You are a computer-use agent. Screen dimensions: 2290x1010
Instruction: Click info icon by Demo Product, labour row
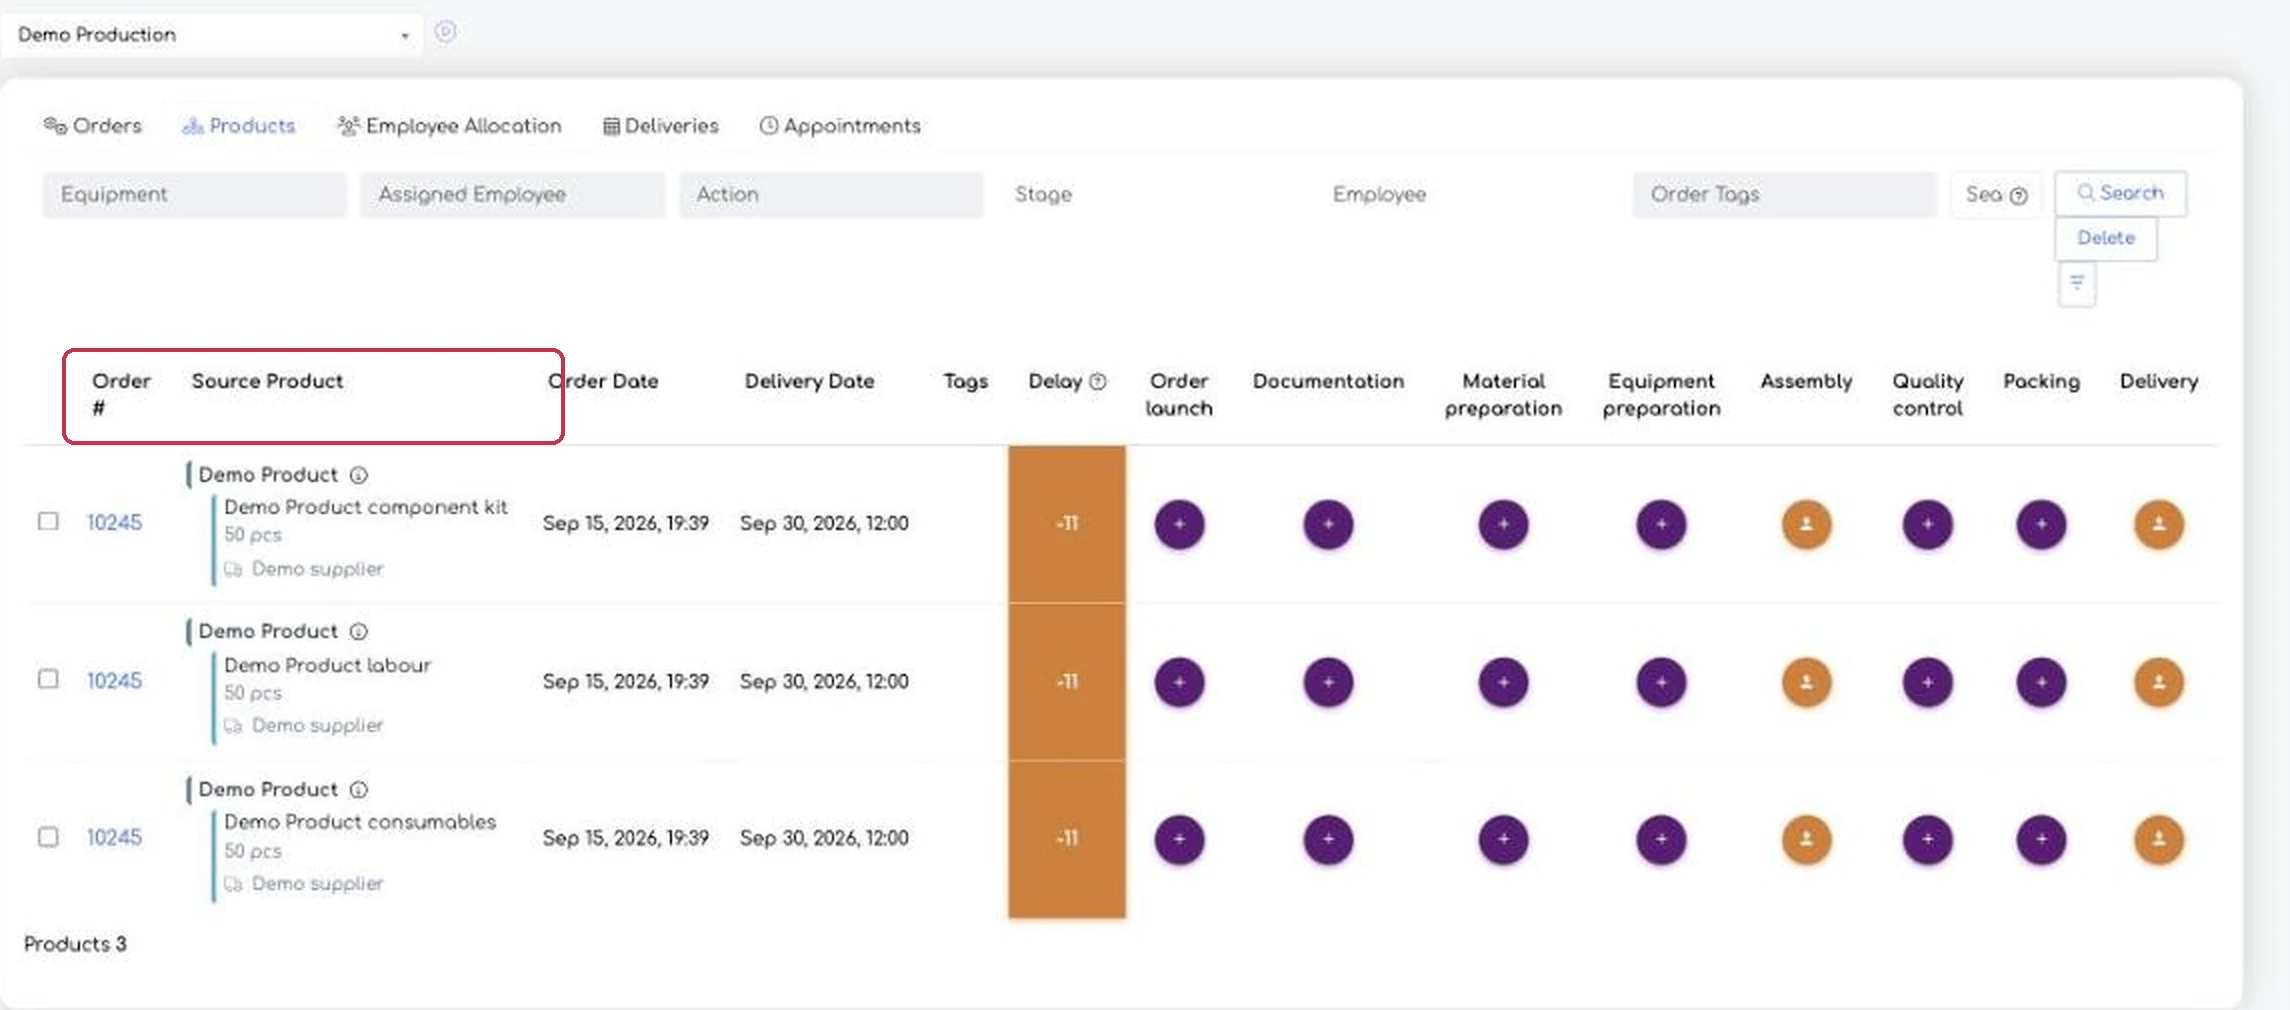359,632
